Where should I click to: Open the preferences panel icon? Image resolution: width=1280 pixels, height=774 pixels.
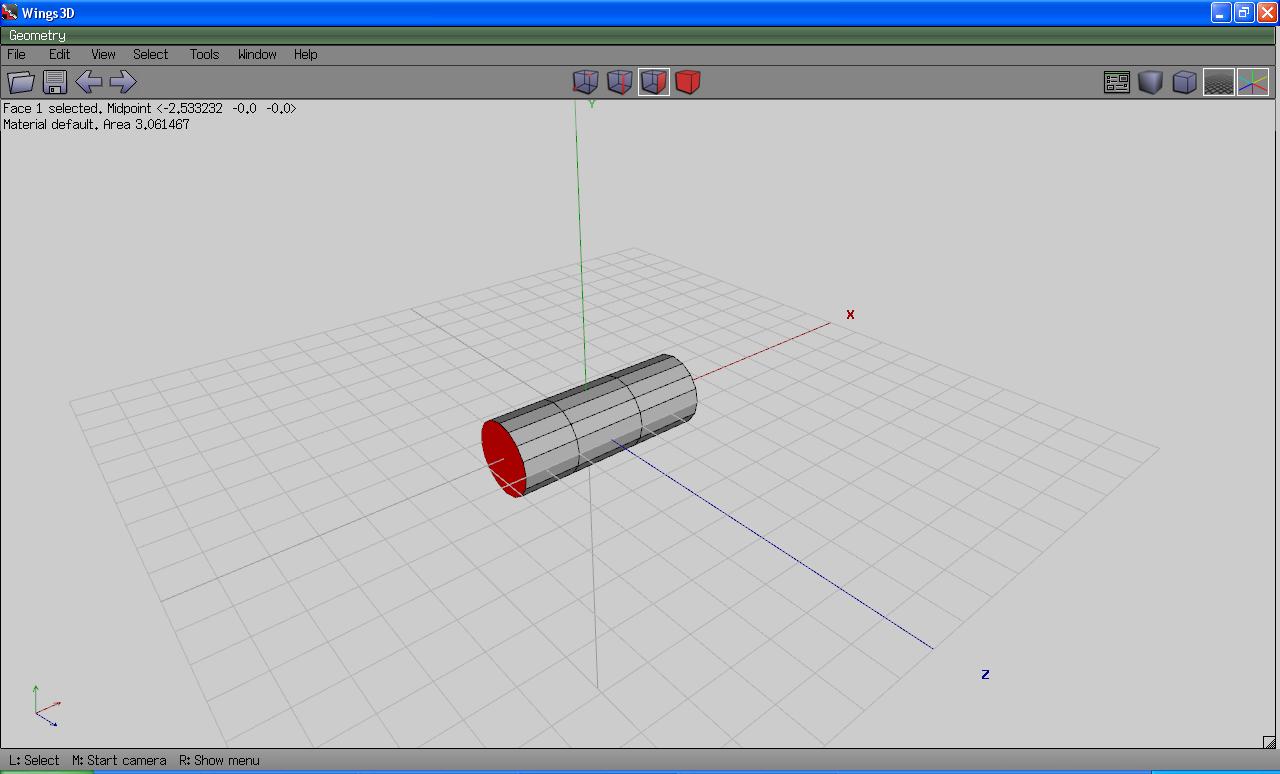pyautogui.click(x=1117, y=82)
